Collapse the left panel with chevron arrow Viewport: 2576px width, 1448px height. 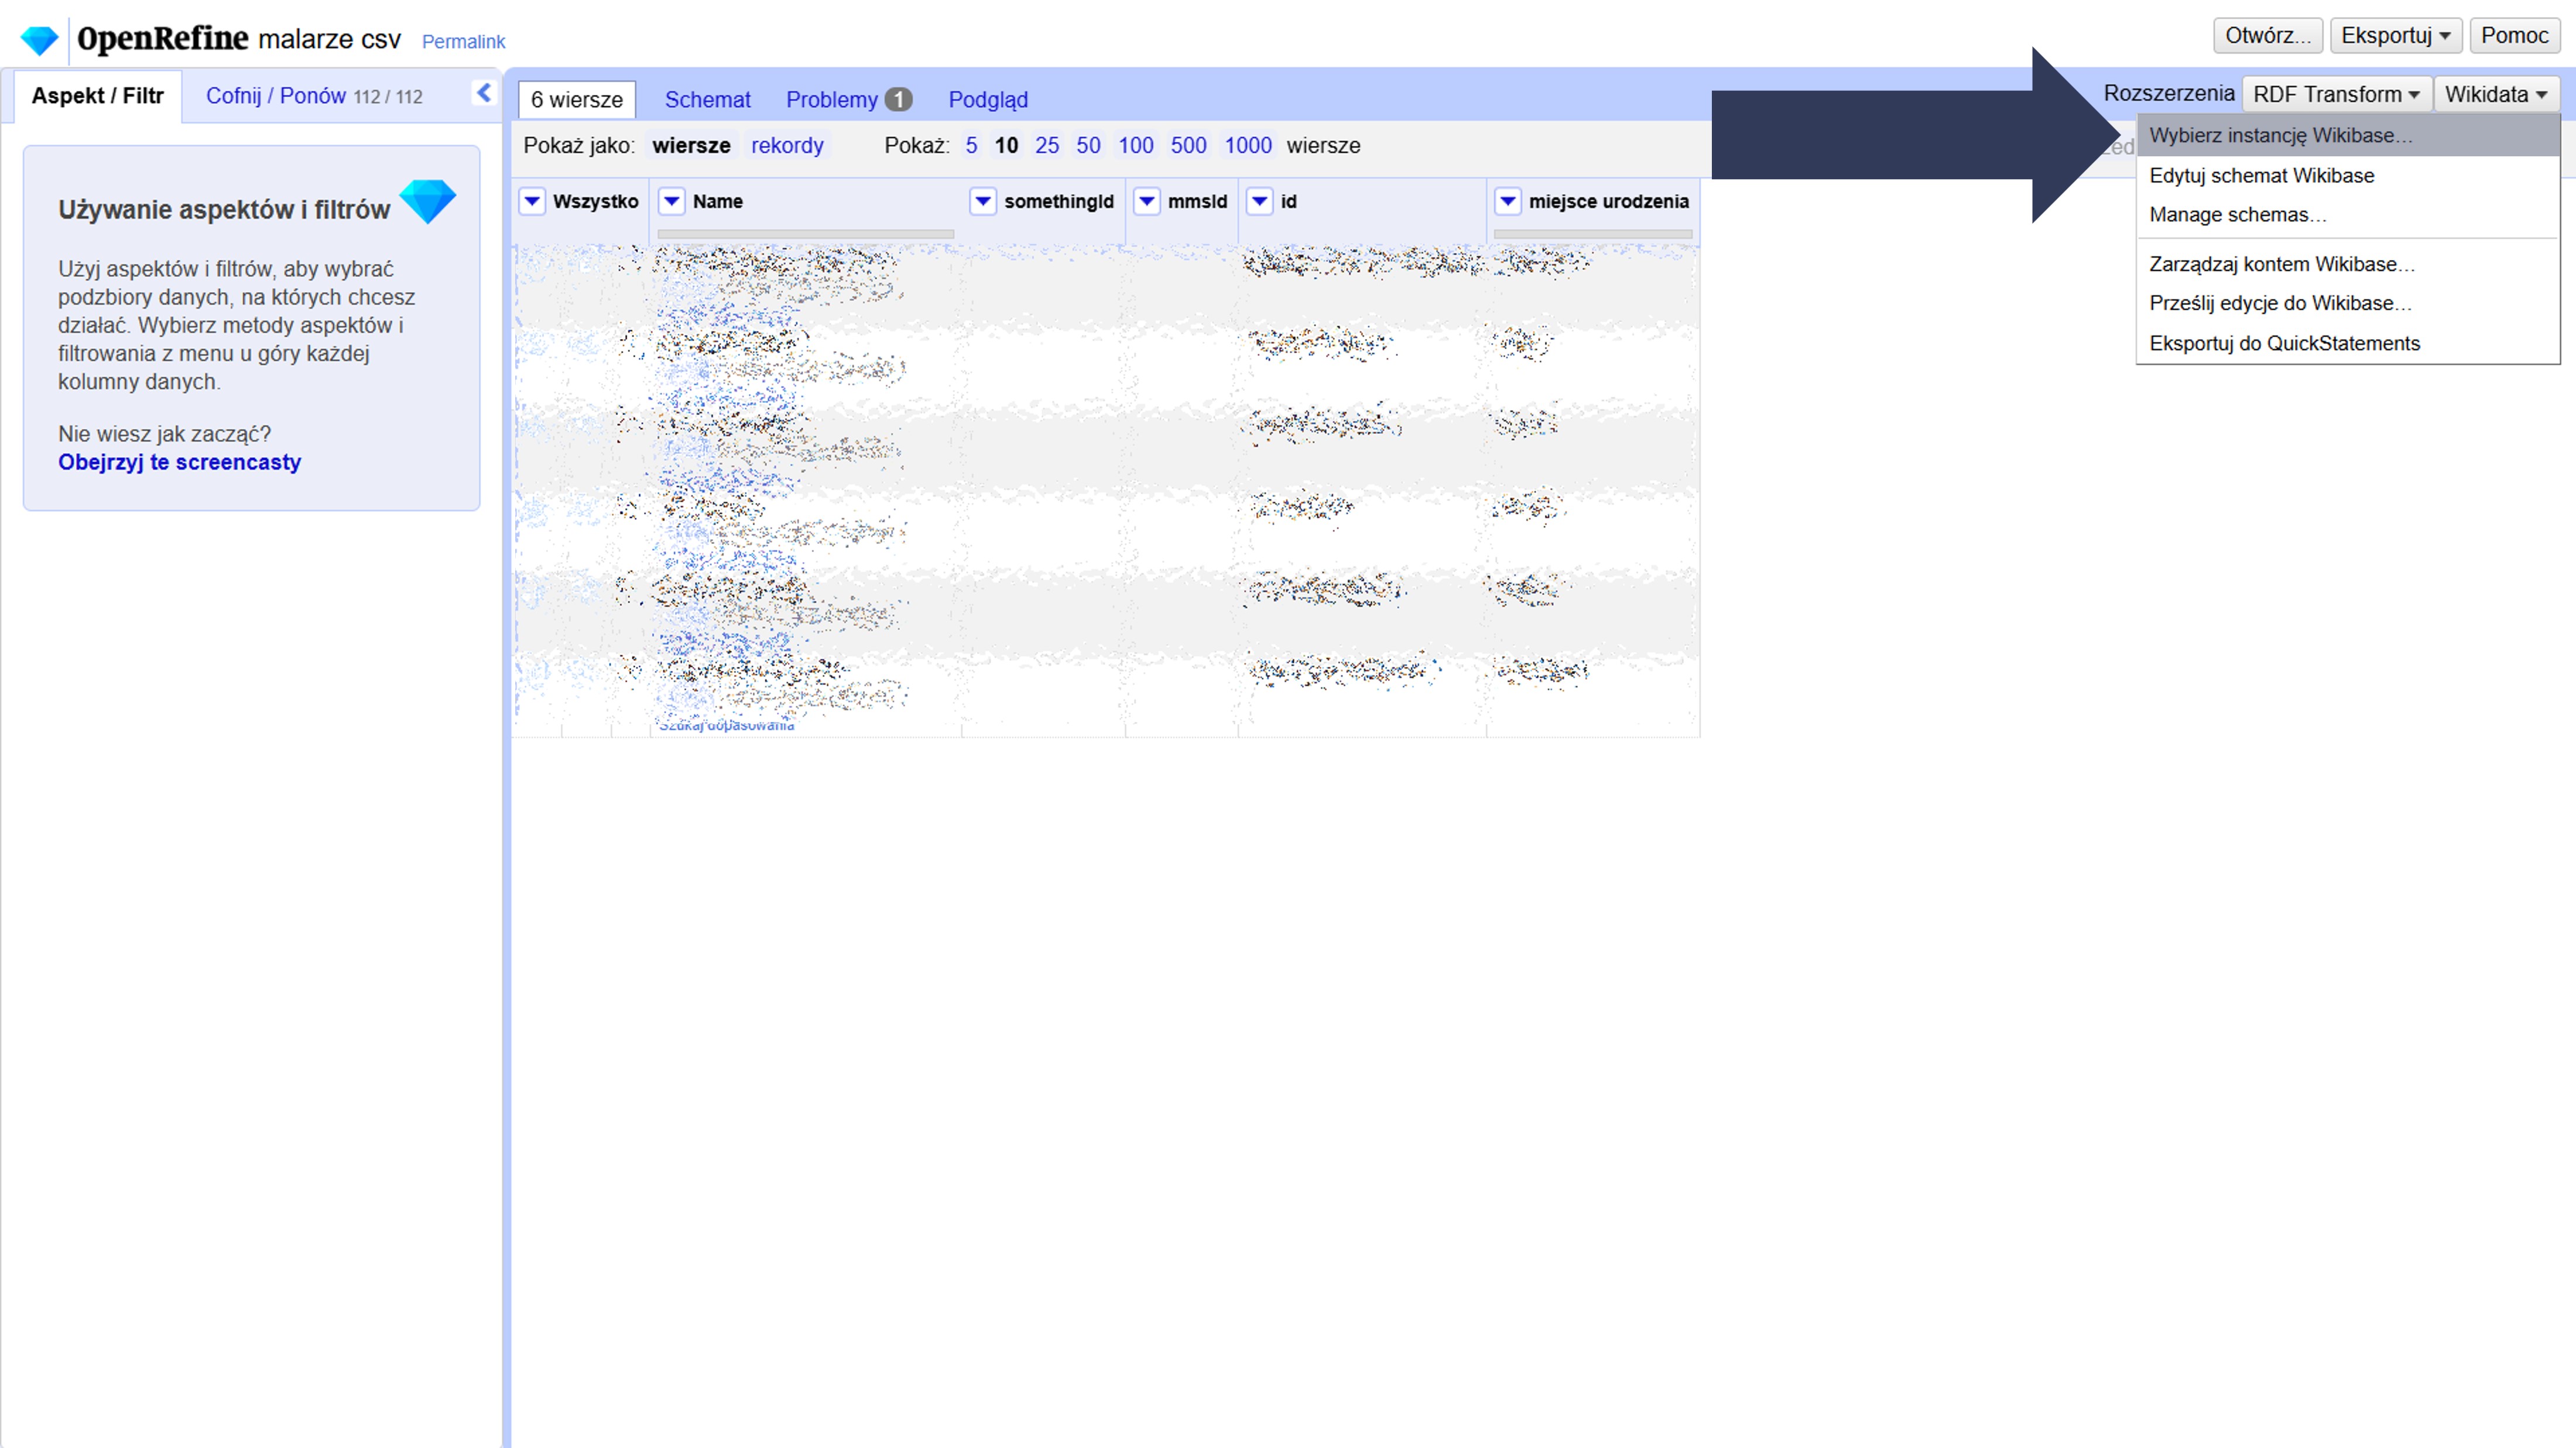point(484,93)
